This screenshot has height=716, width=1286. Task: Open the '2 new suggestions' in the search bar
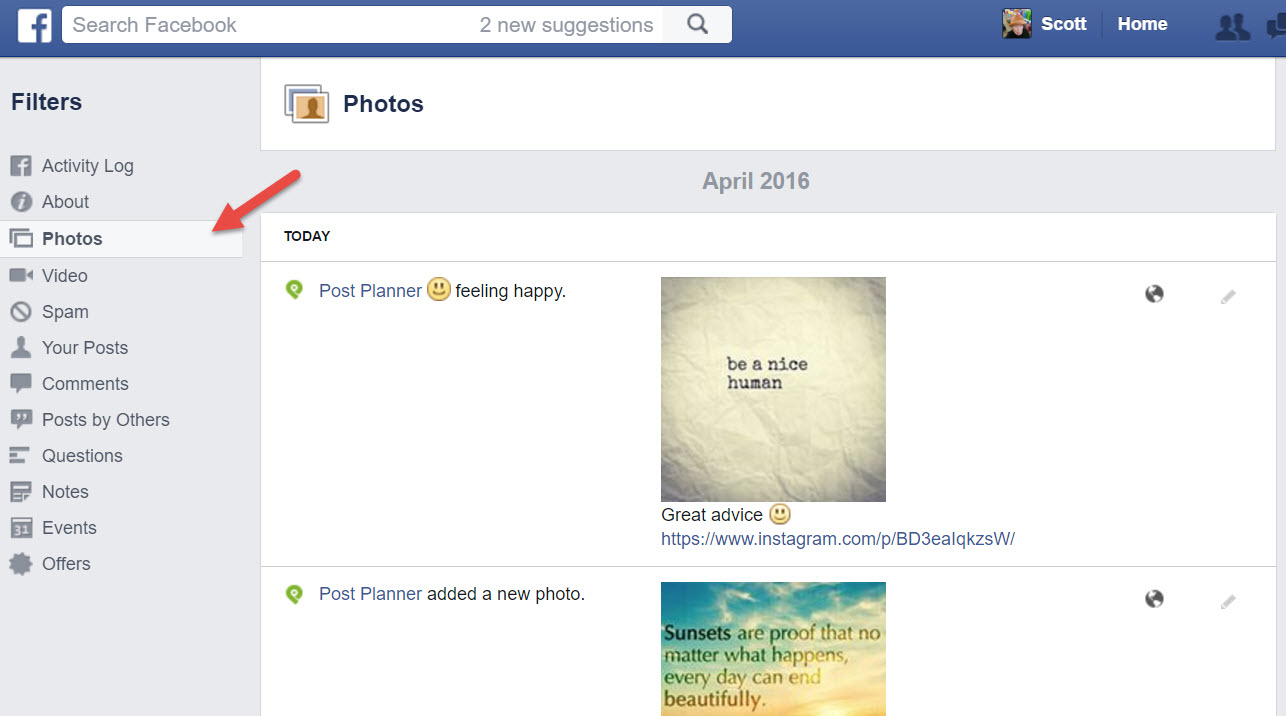566,24
